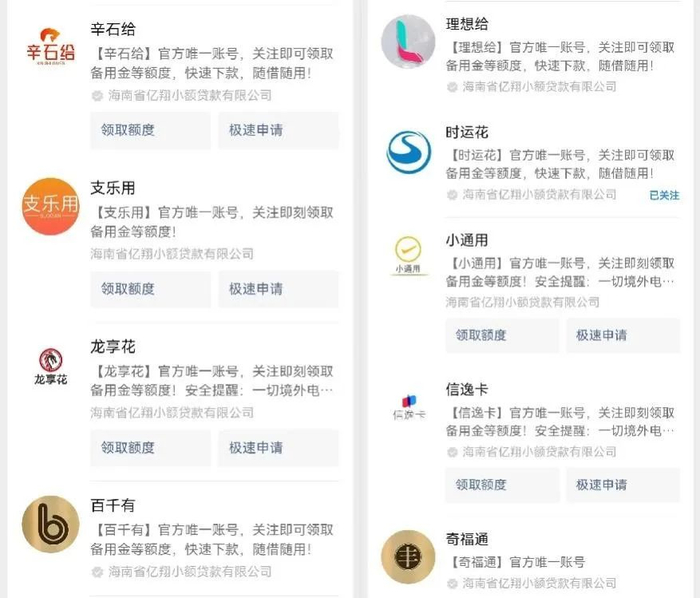Click 领取额度 under 支乐用

click(150, 289)
